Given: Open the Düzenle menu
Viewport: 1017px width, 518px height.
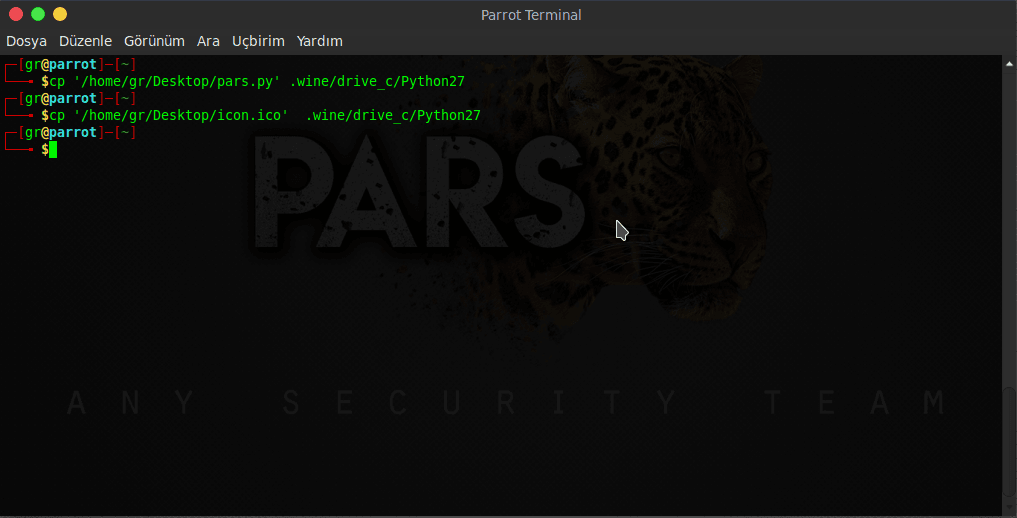Looking at the screenshot, I should (85, 41).
